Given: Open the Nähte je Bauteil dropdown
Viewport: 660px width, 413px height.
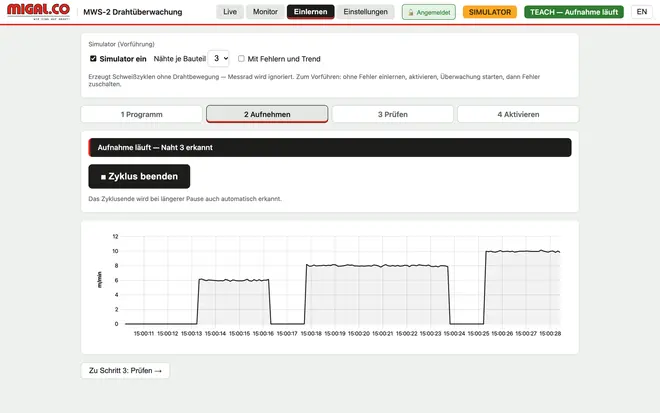Looking at the screenshot, I should tap(219, 59).
